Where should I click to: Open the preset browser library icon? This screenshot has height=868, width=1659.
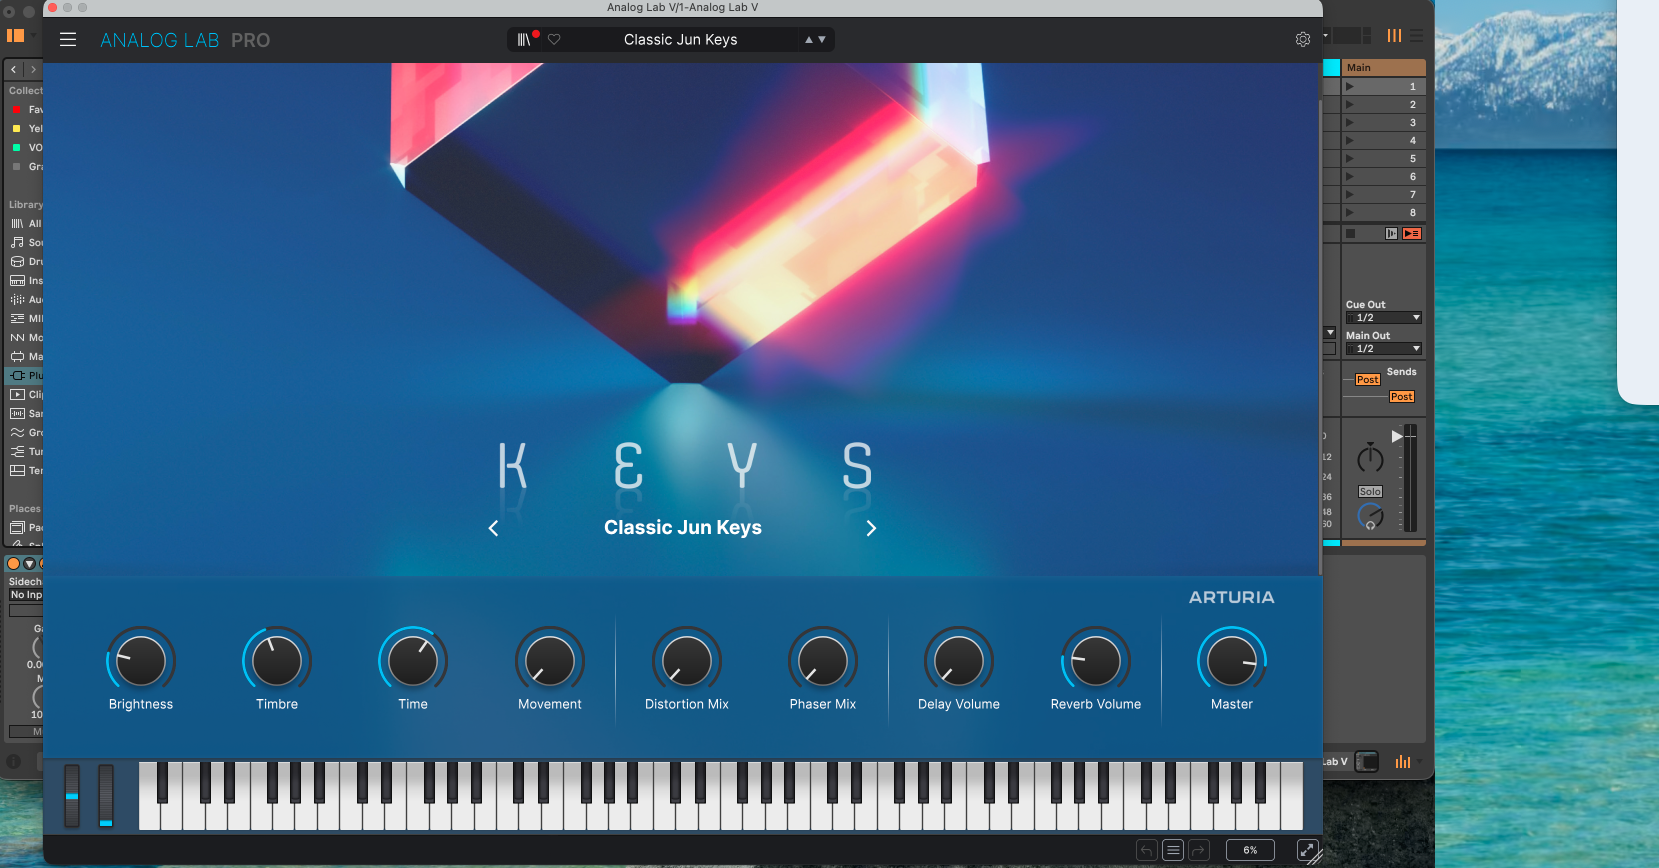click(x=523, y=40)
